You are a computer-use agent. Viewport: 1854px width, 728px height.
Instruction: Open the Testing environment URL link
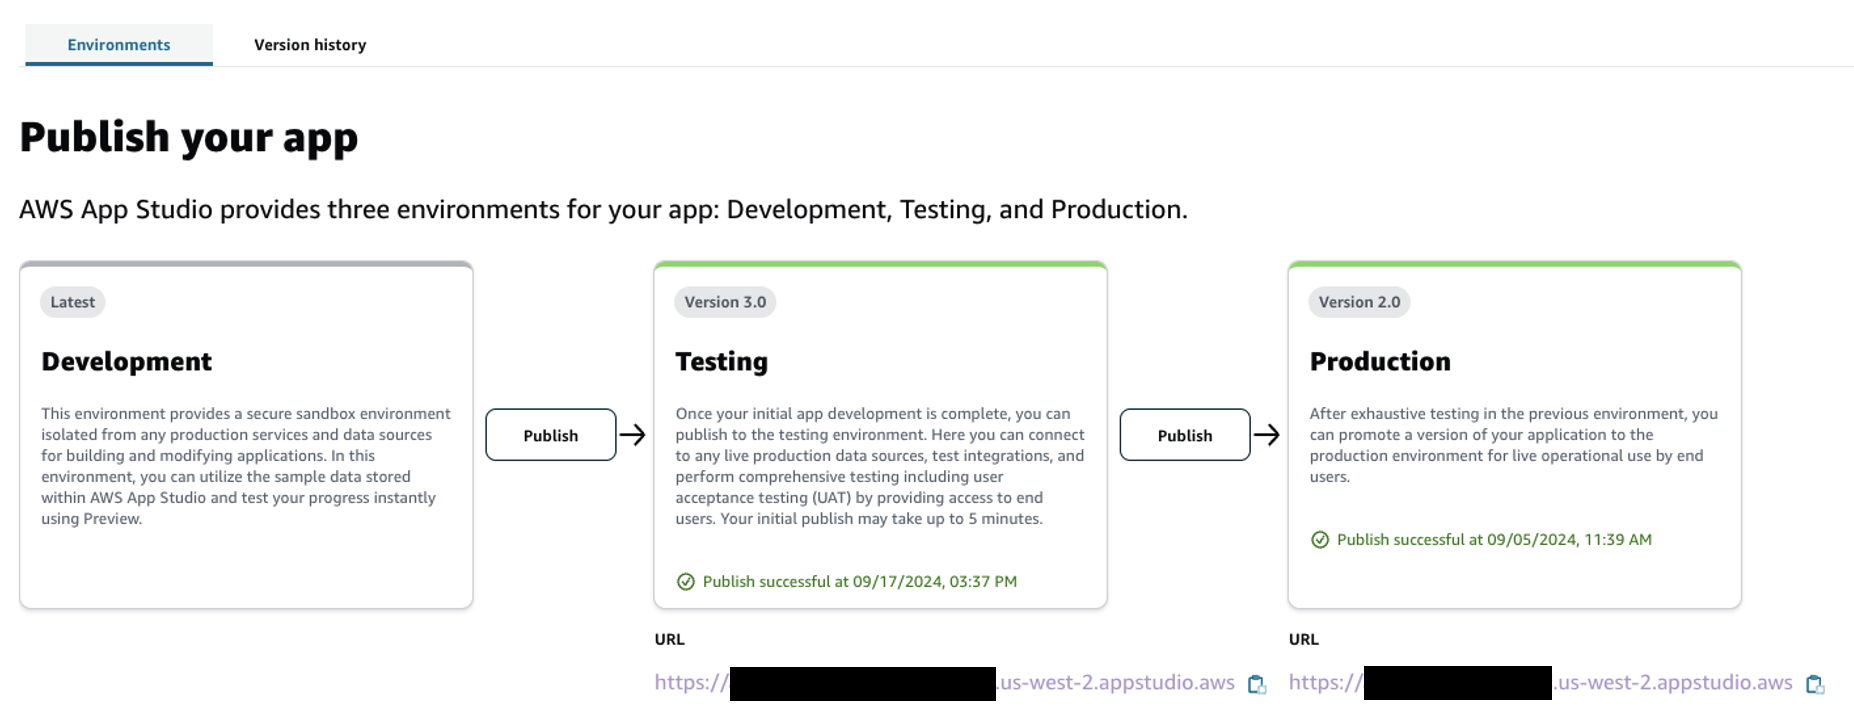[x=945, y=683]
